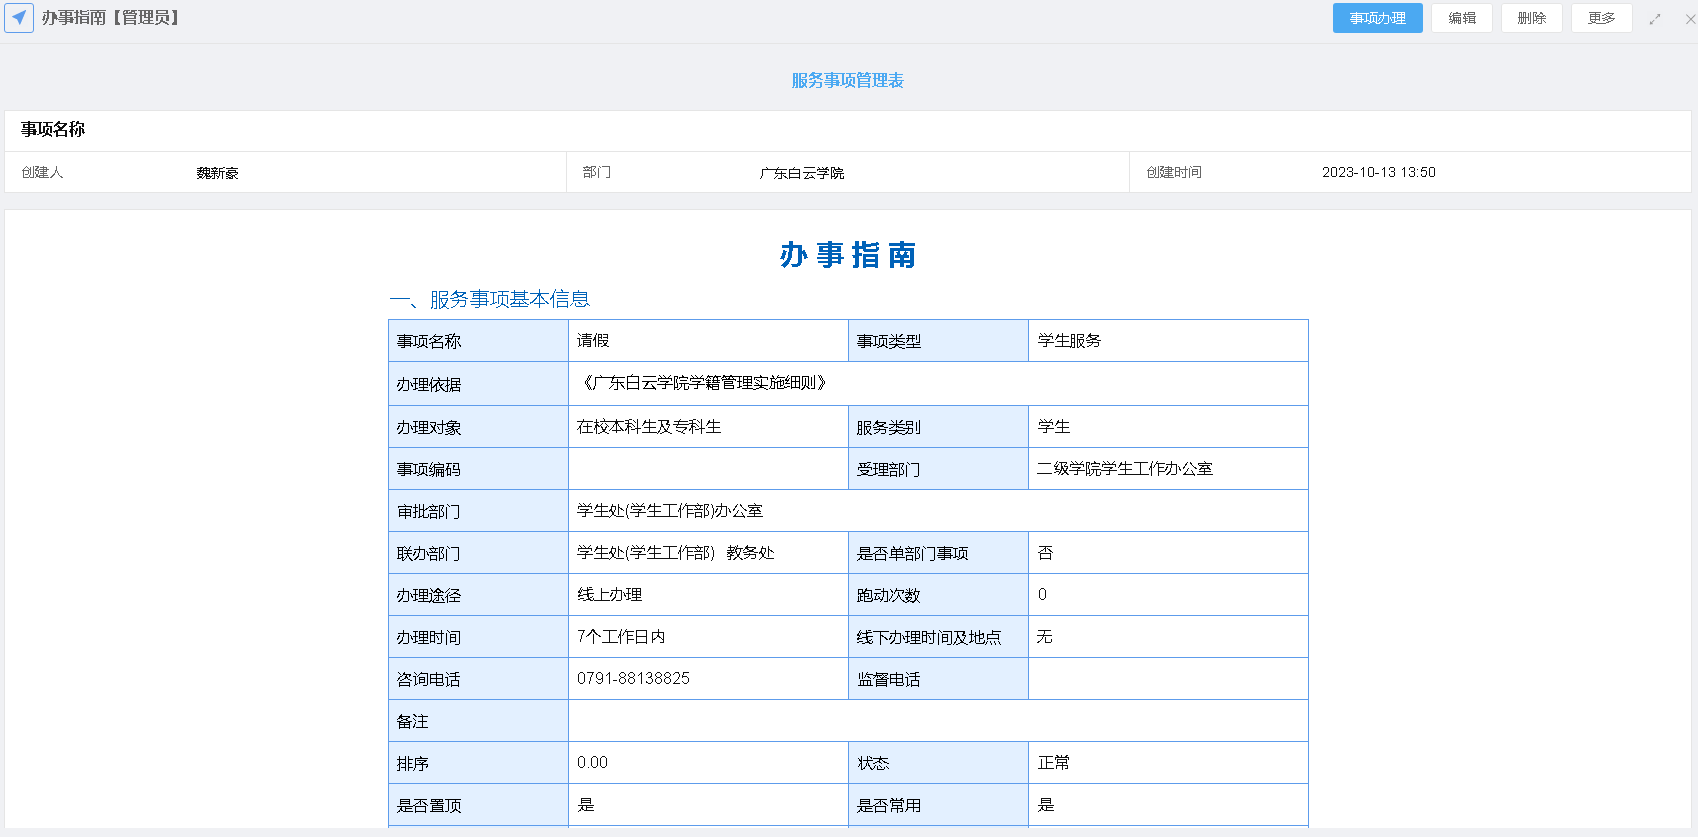Click the fullscreen expand arrows icon
Image resolution: width=1698 pixels, height=837 pixels.
click(x=1655, y=19)
